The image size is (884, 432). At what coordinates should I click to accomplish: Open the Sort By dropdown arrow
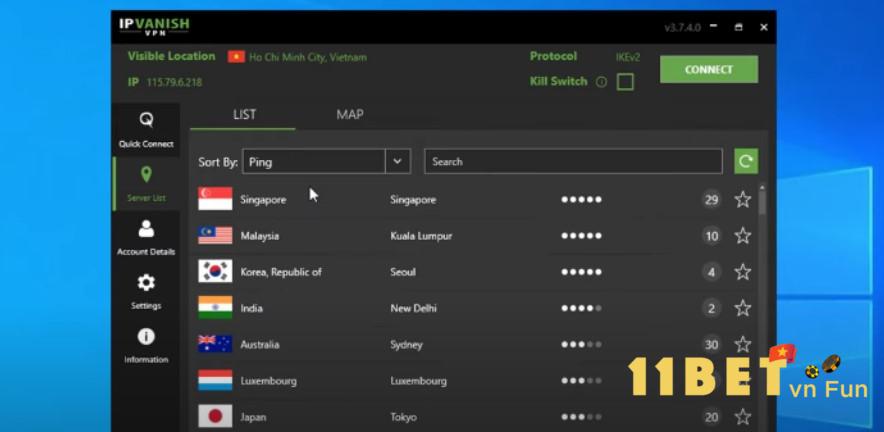click(397, 161)
